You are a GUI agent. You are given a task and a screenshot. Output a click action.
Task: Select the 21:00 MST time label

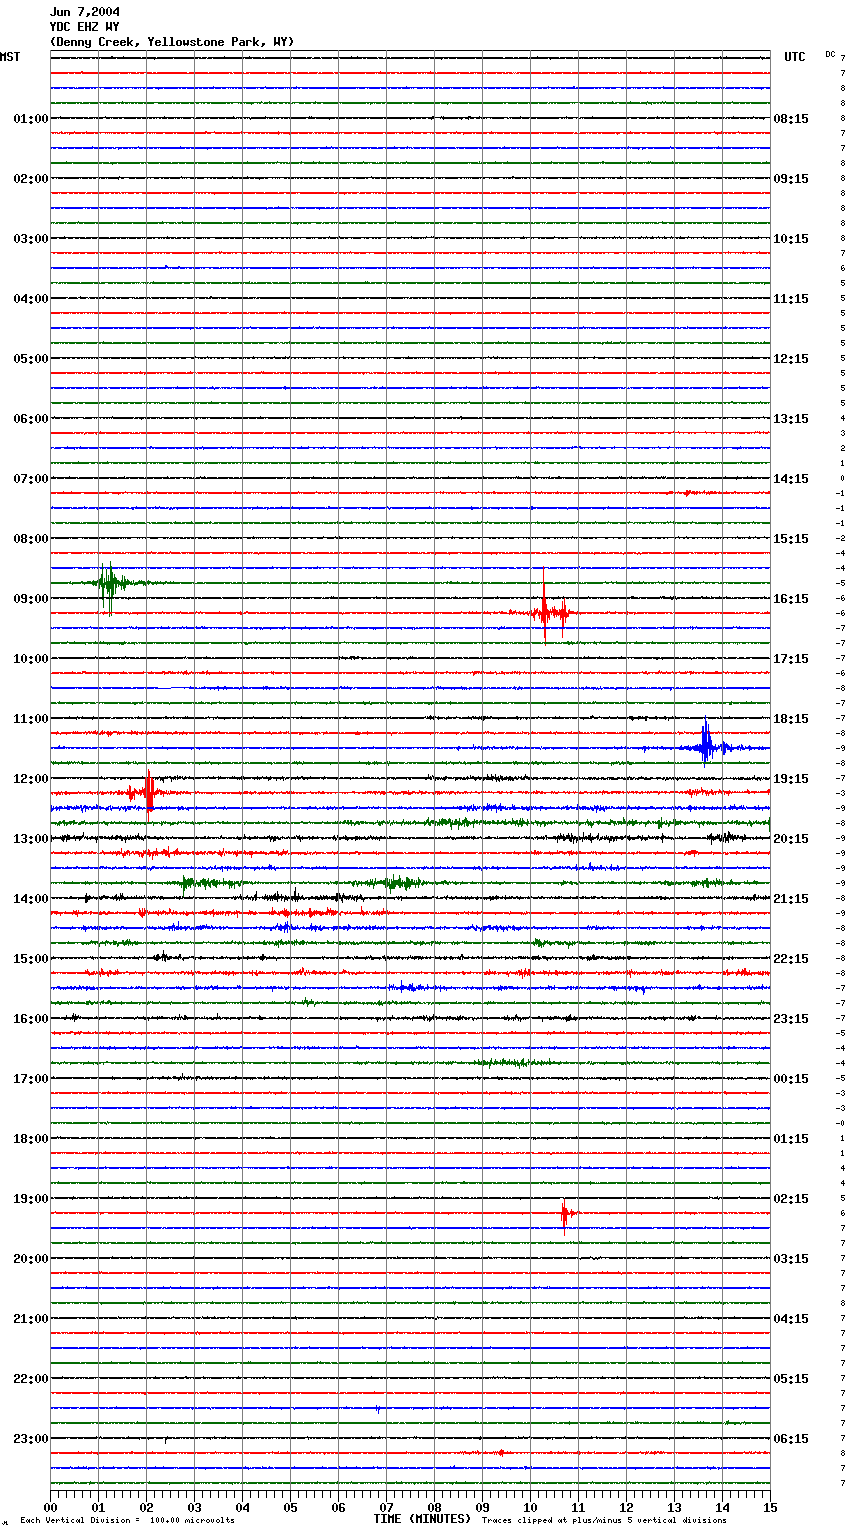tap(31, 1319)
